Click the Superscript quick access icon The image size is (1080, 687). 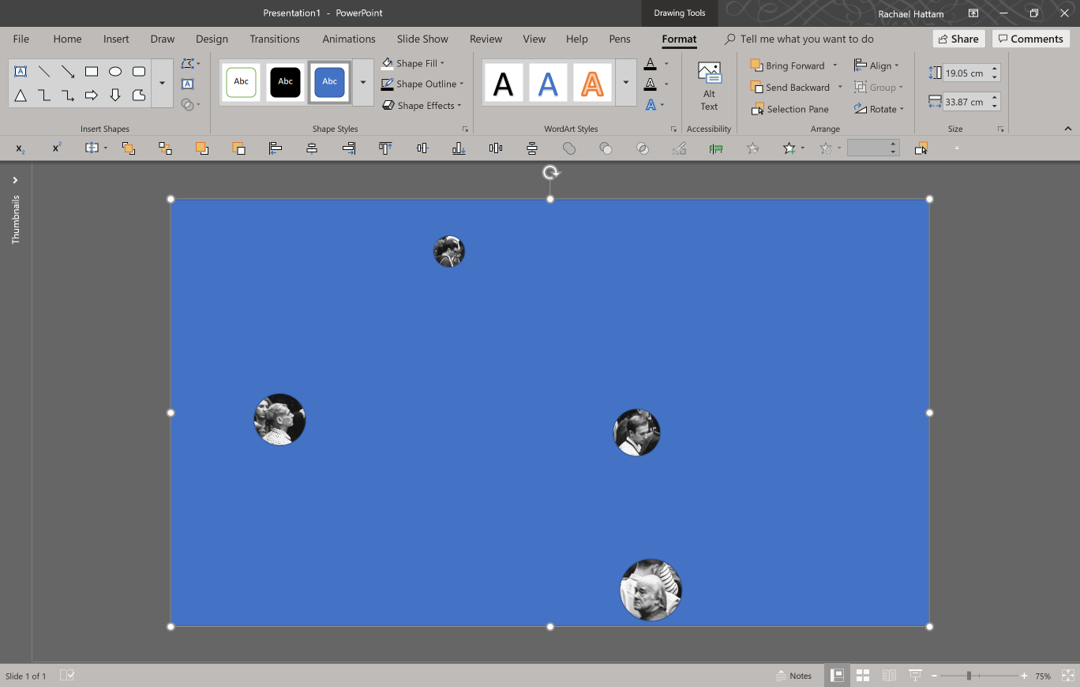click(x=55, y=148)
